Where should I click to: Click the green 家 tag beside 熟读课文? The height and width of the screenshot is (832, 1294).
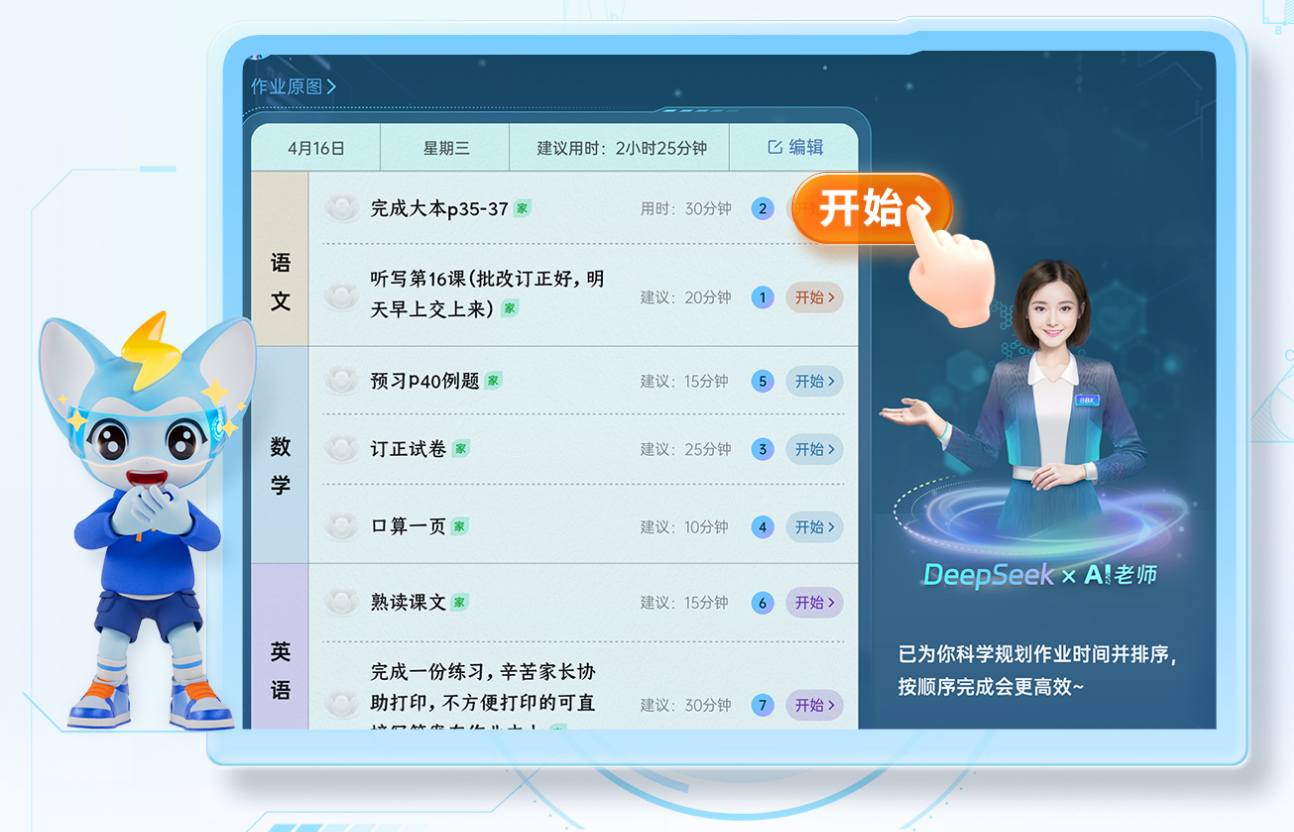click(x=459, y=602)
